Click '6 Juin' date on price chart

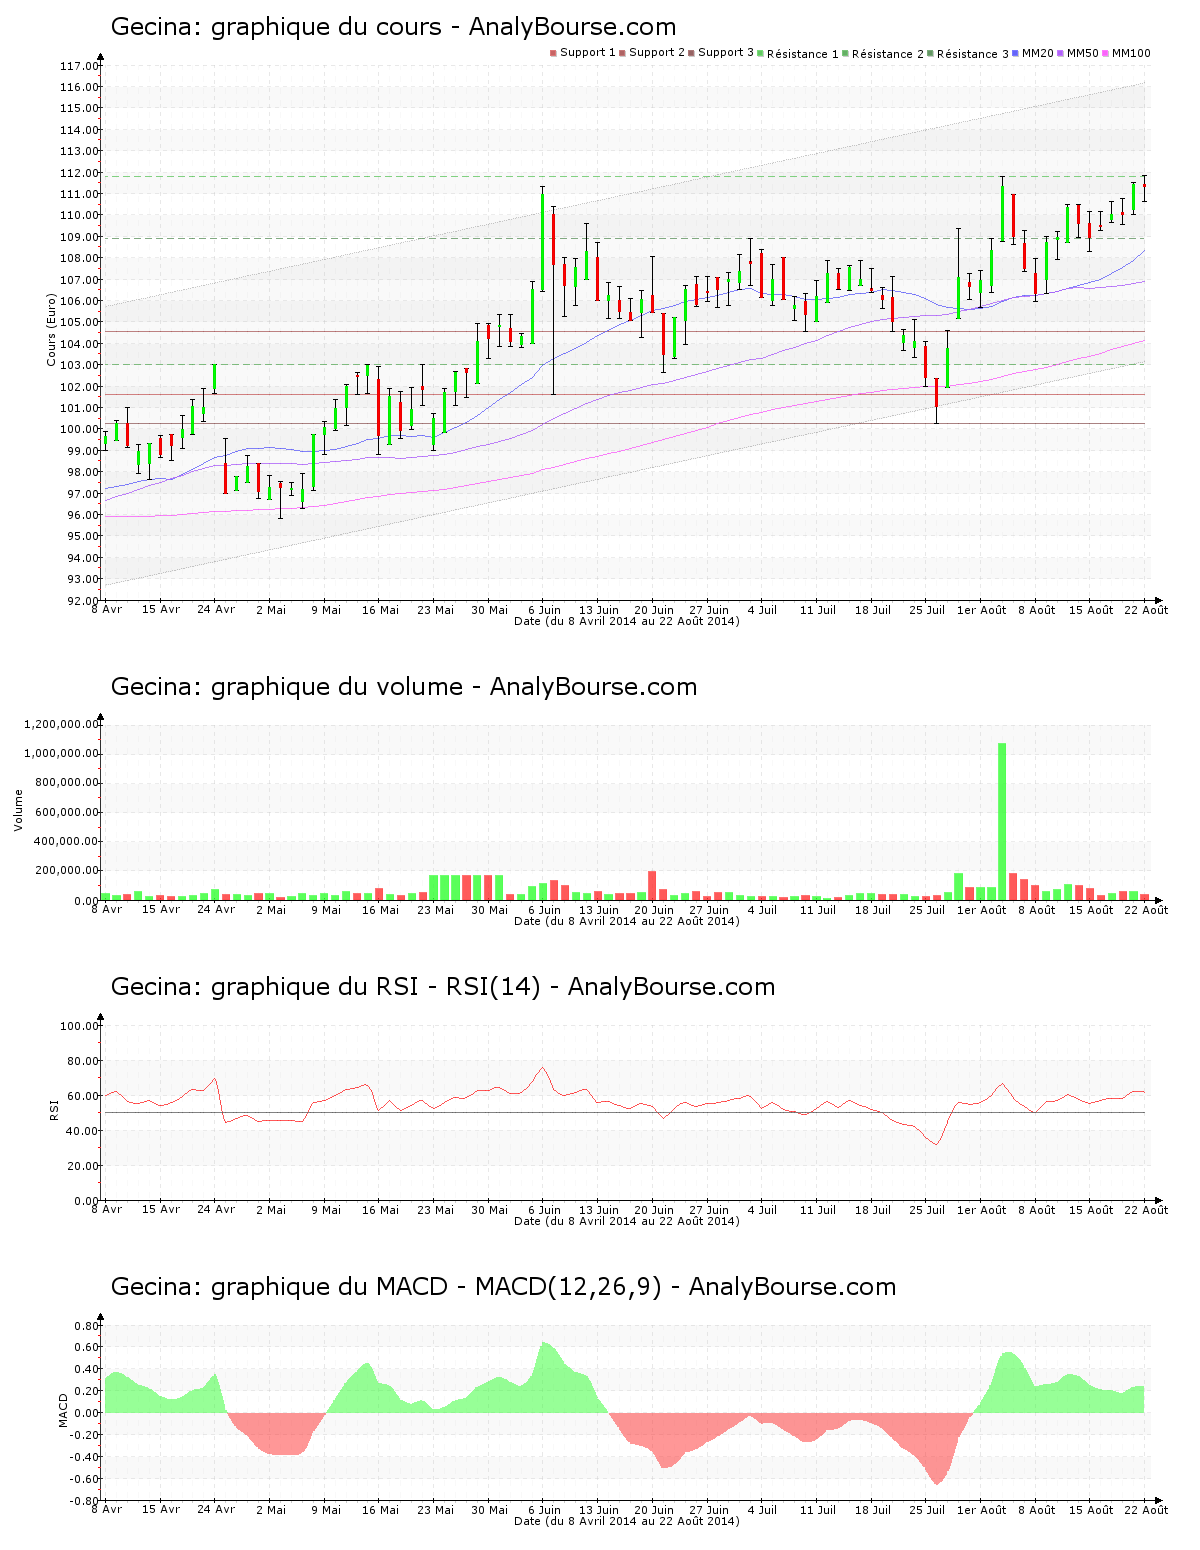coord(544,610)
